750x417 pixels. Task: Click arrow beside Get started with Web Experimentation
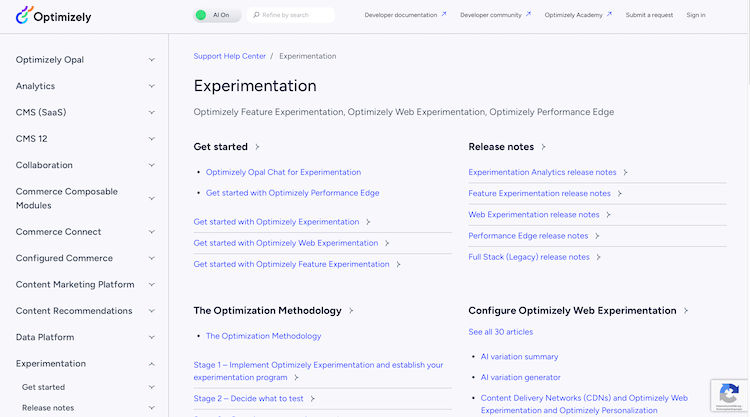click(x=387, y=243)
